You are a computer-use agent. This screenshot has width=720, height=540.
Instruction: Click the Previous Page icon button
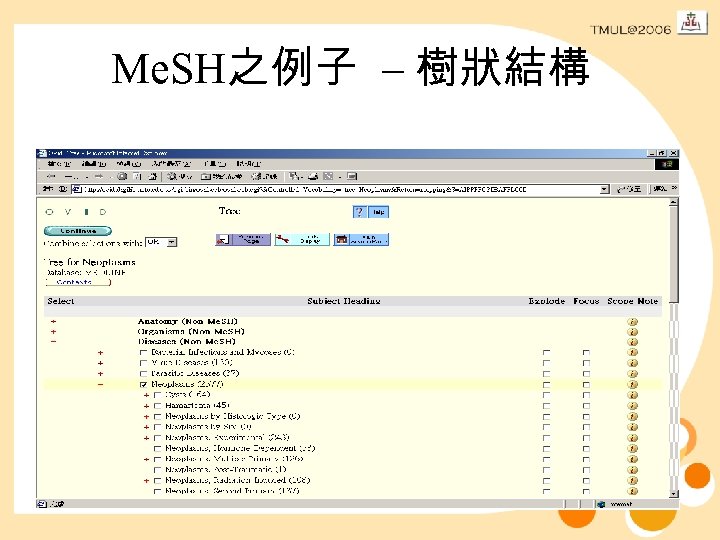243,240
